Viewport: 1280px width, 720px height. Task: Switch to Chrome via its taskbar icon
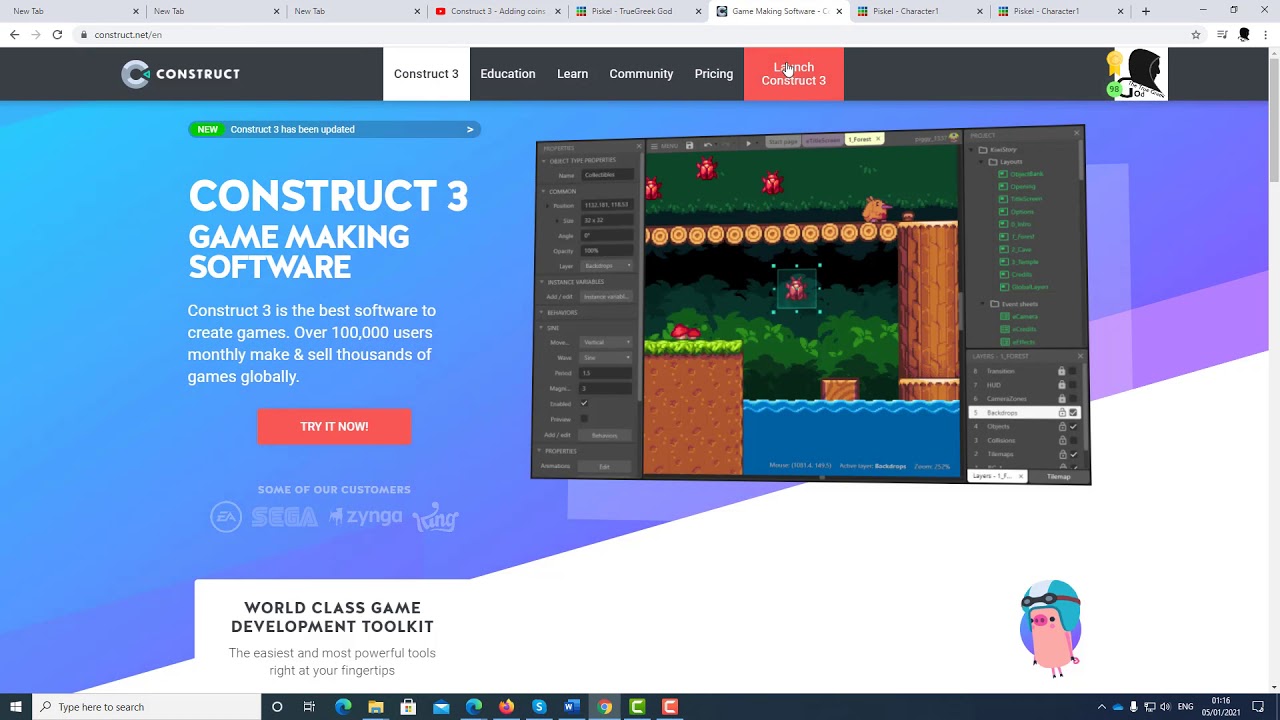(604, 707)
